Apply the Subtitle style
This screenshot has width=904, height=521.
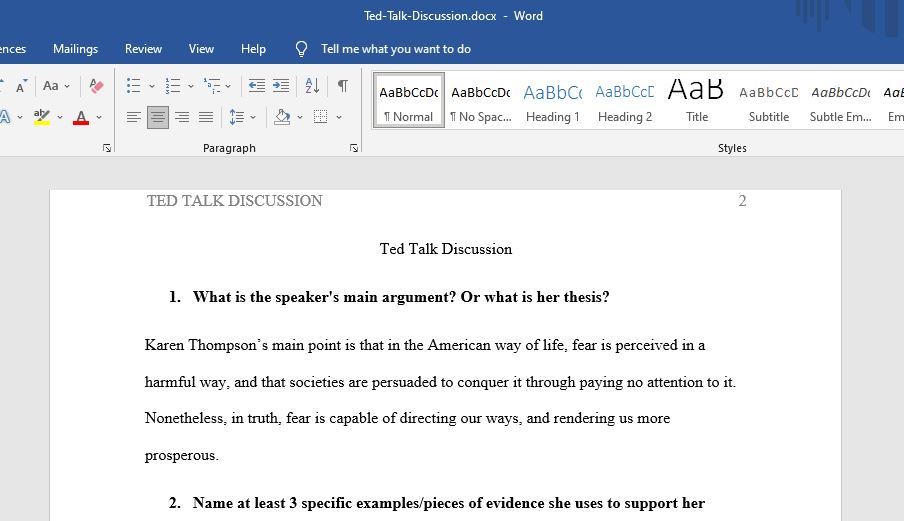(x=769, y=100)
